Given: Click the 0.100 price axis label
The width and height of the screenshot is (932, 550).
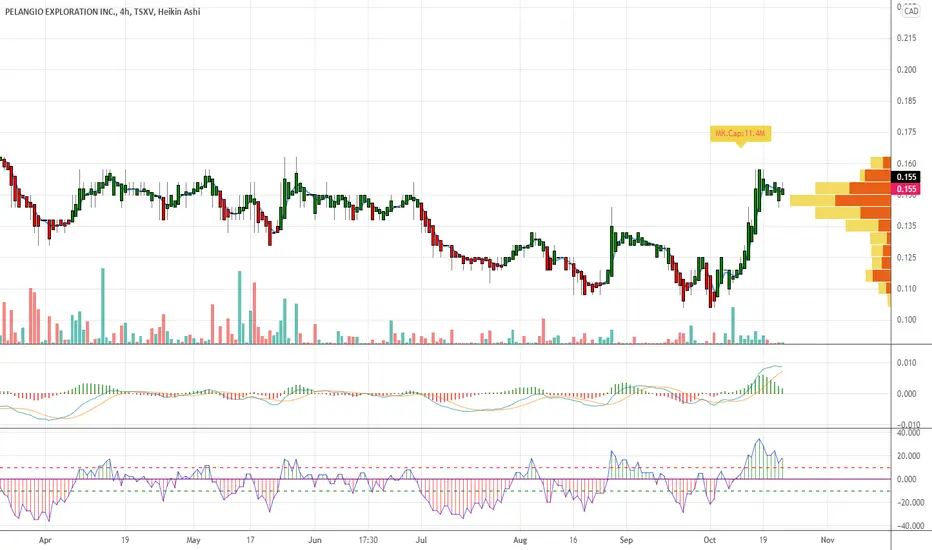Looking at the screenshot, I should pyautogui.click(x=906, y=320).
